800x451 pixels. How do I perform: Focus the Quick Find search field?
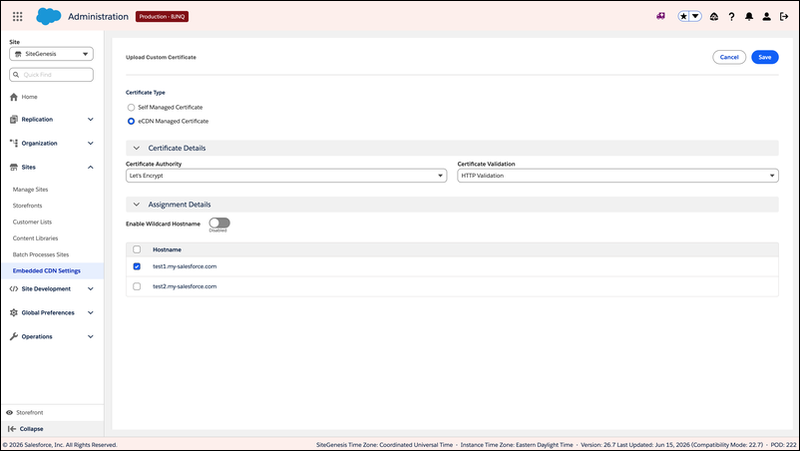coord(52,74)
